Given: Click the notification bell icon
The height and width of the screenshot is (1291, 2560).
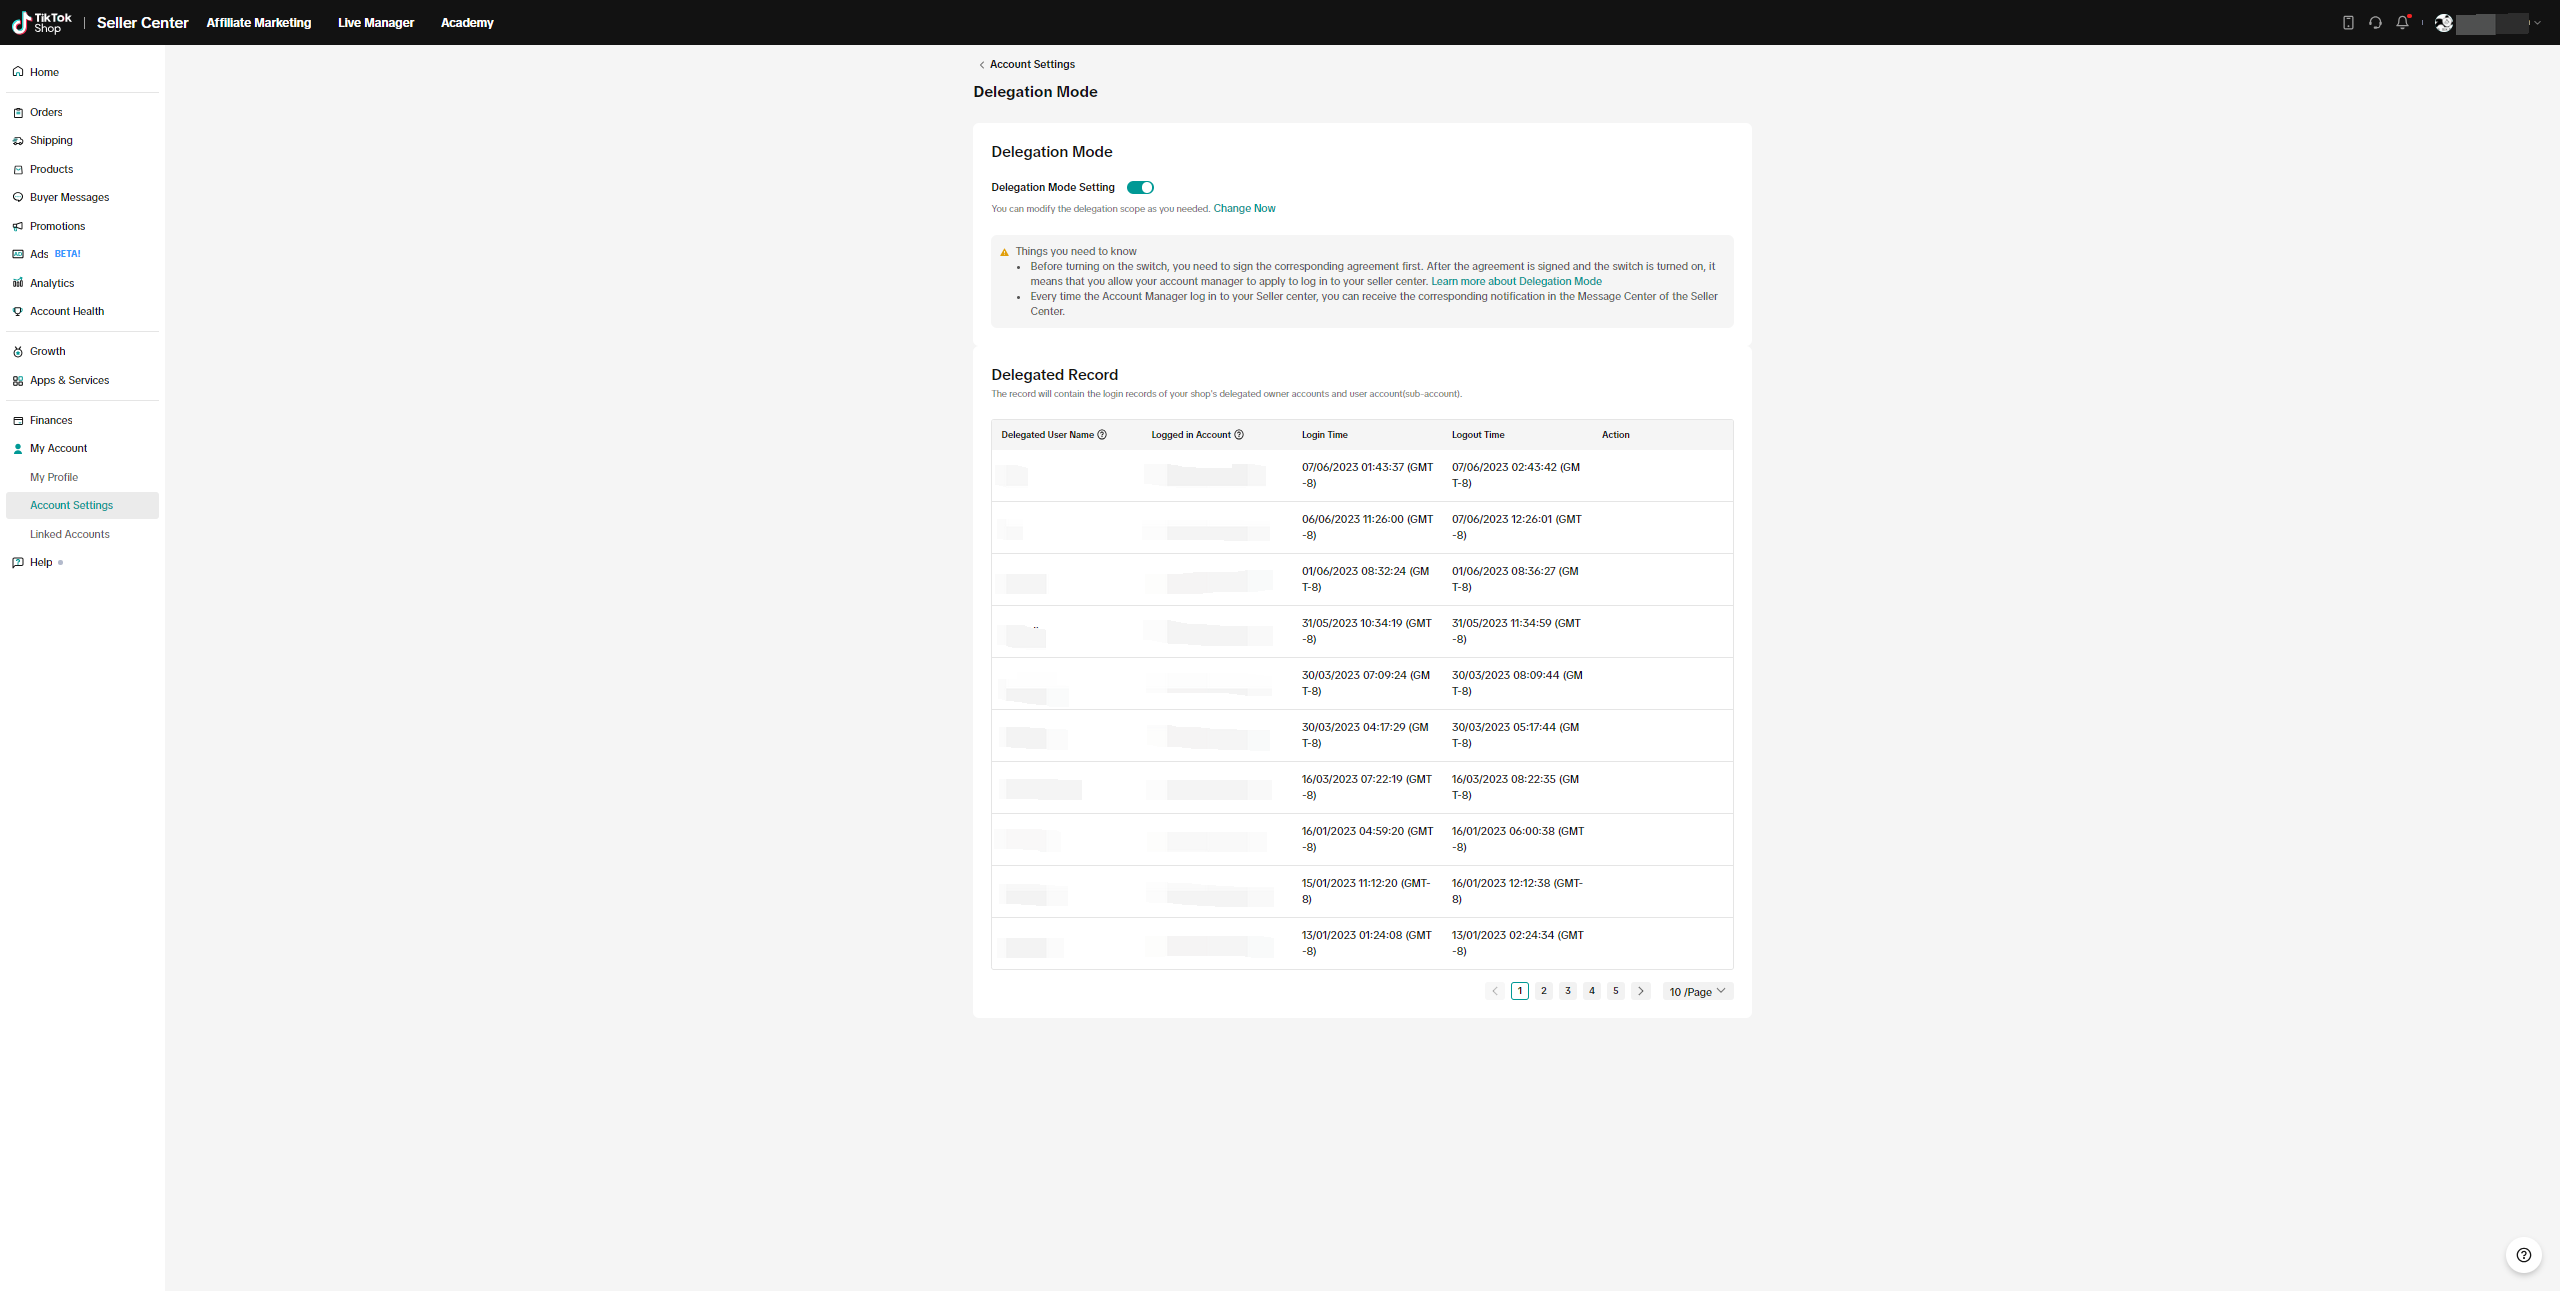Looking at the screenshot, I should (2402, 22).
